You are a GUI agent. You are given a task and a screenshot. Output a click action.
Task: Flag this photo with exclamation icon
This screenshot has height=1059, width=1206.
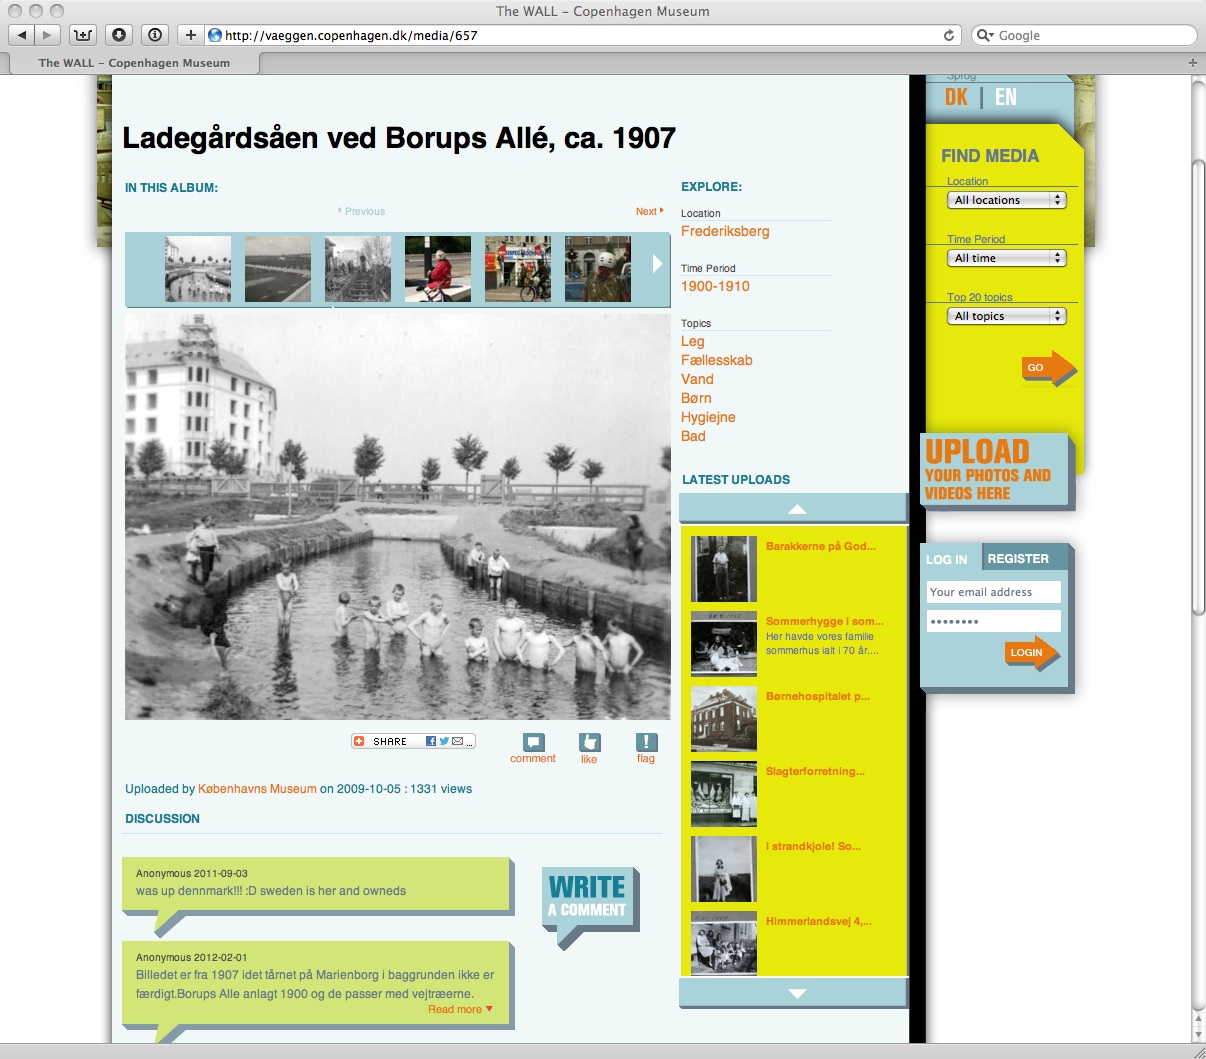(646, 742)
